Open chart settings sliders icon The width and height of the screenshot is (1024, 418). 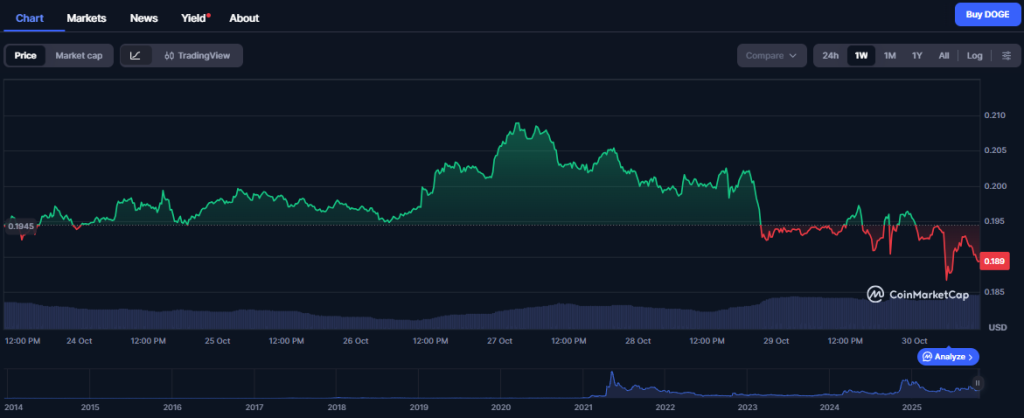[x=1006, y=56]
